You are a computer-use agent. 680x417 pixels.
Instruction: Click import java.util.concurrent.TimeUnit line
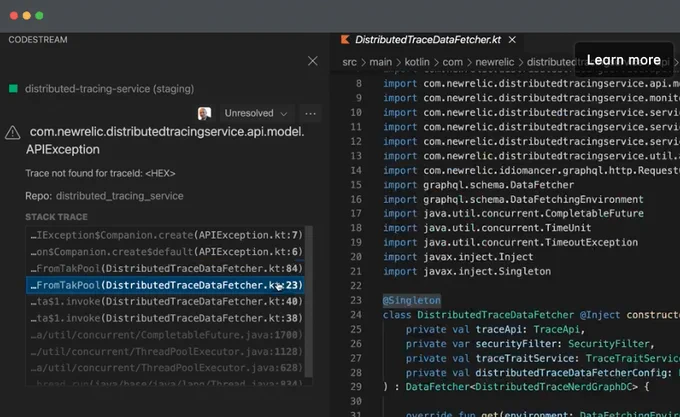click(487, 228)
